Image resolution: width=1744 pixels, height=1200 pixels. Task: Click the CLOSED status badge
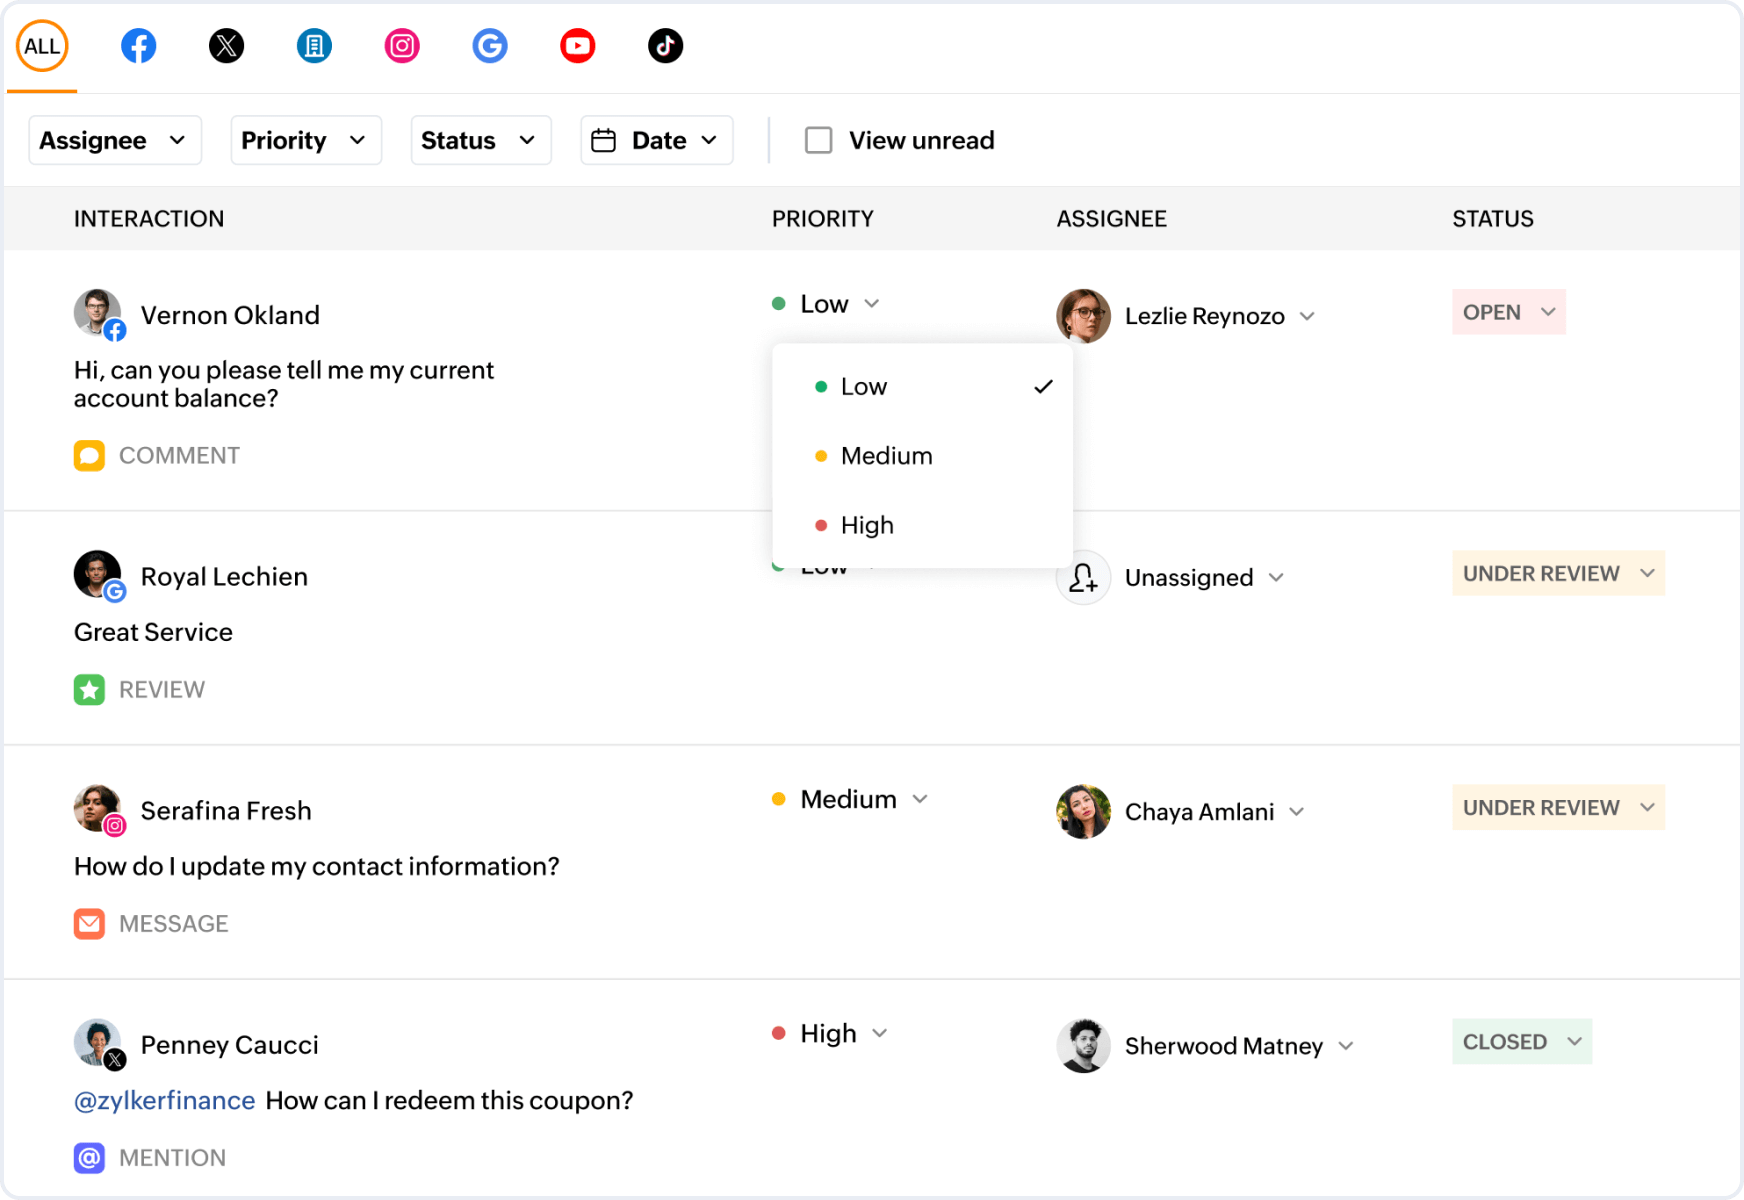click(1521, 1042)
